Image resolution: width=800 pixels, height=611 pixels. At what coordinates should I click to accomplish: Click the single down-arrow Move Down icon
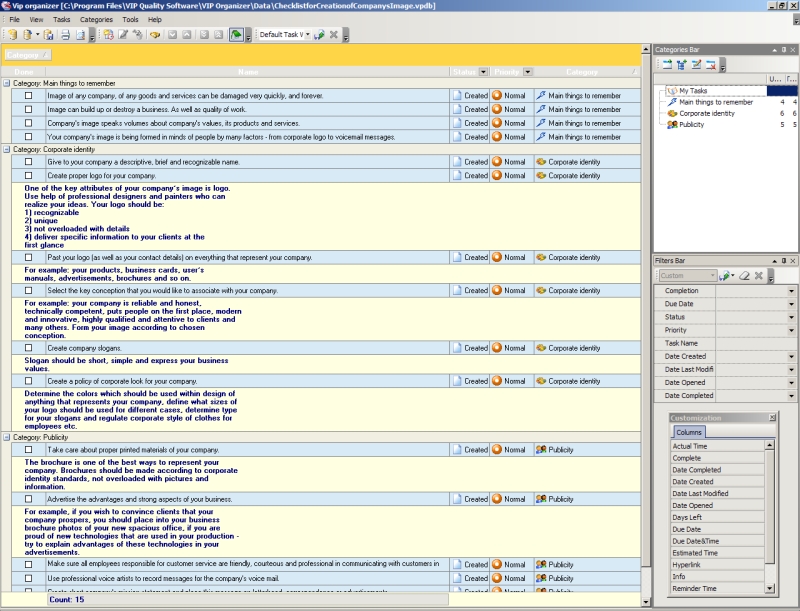(x=172, y=35)
